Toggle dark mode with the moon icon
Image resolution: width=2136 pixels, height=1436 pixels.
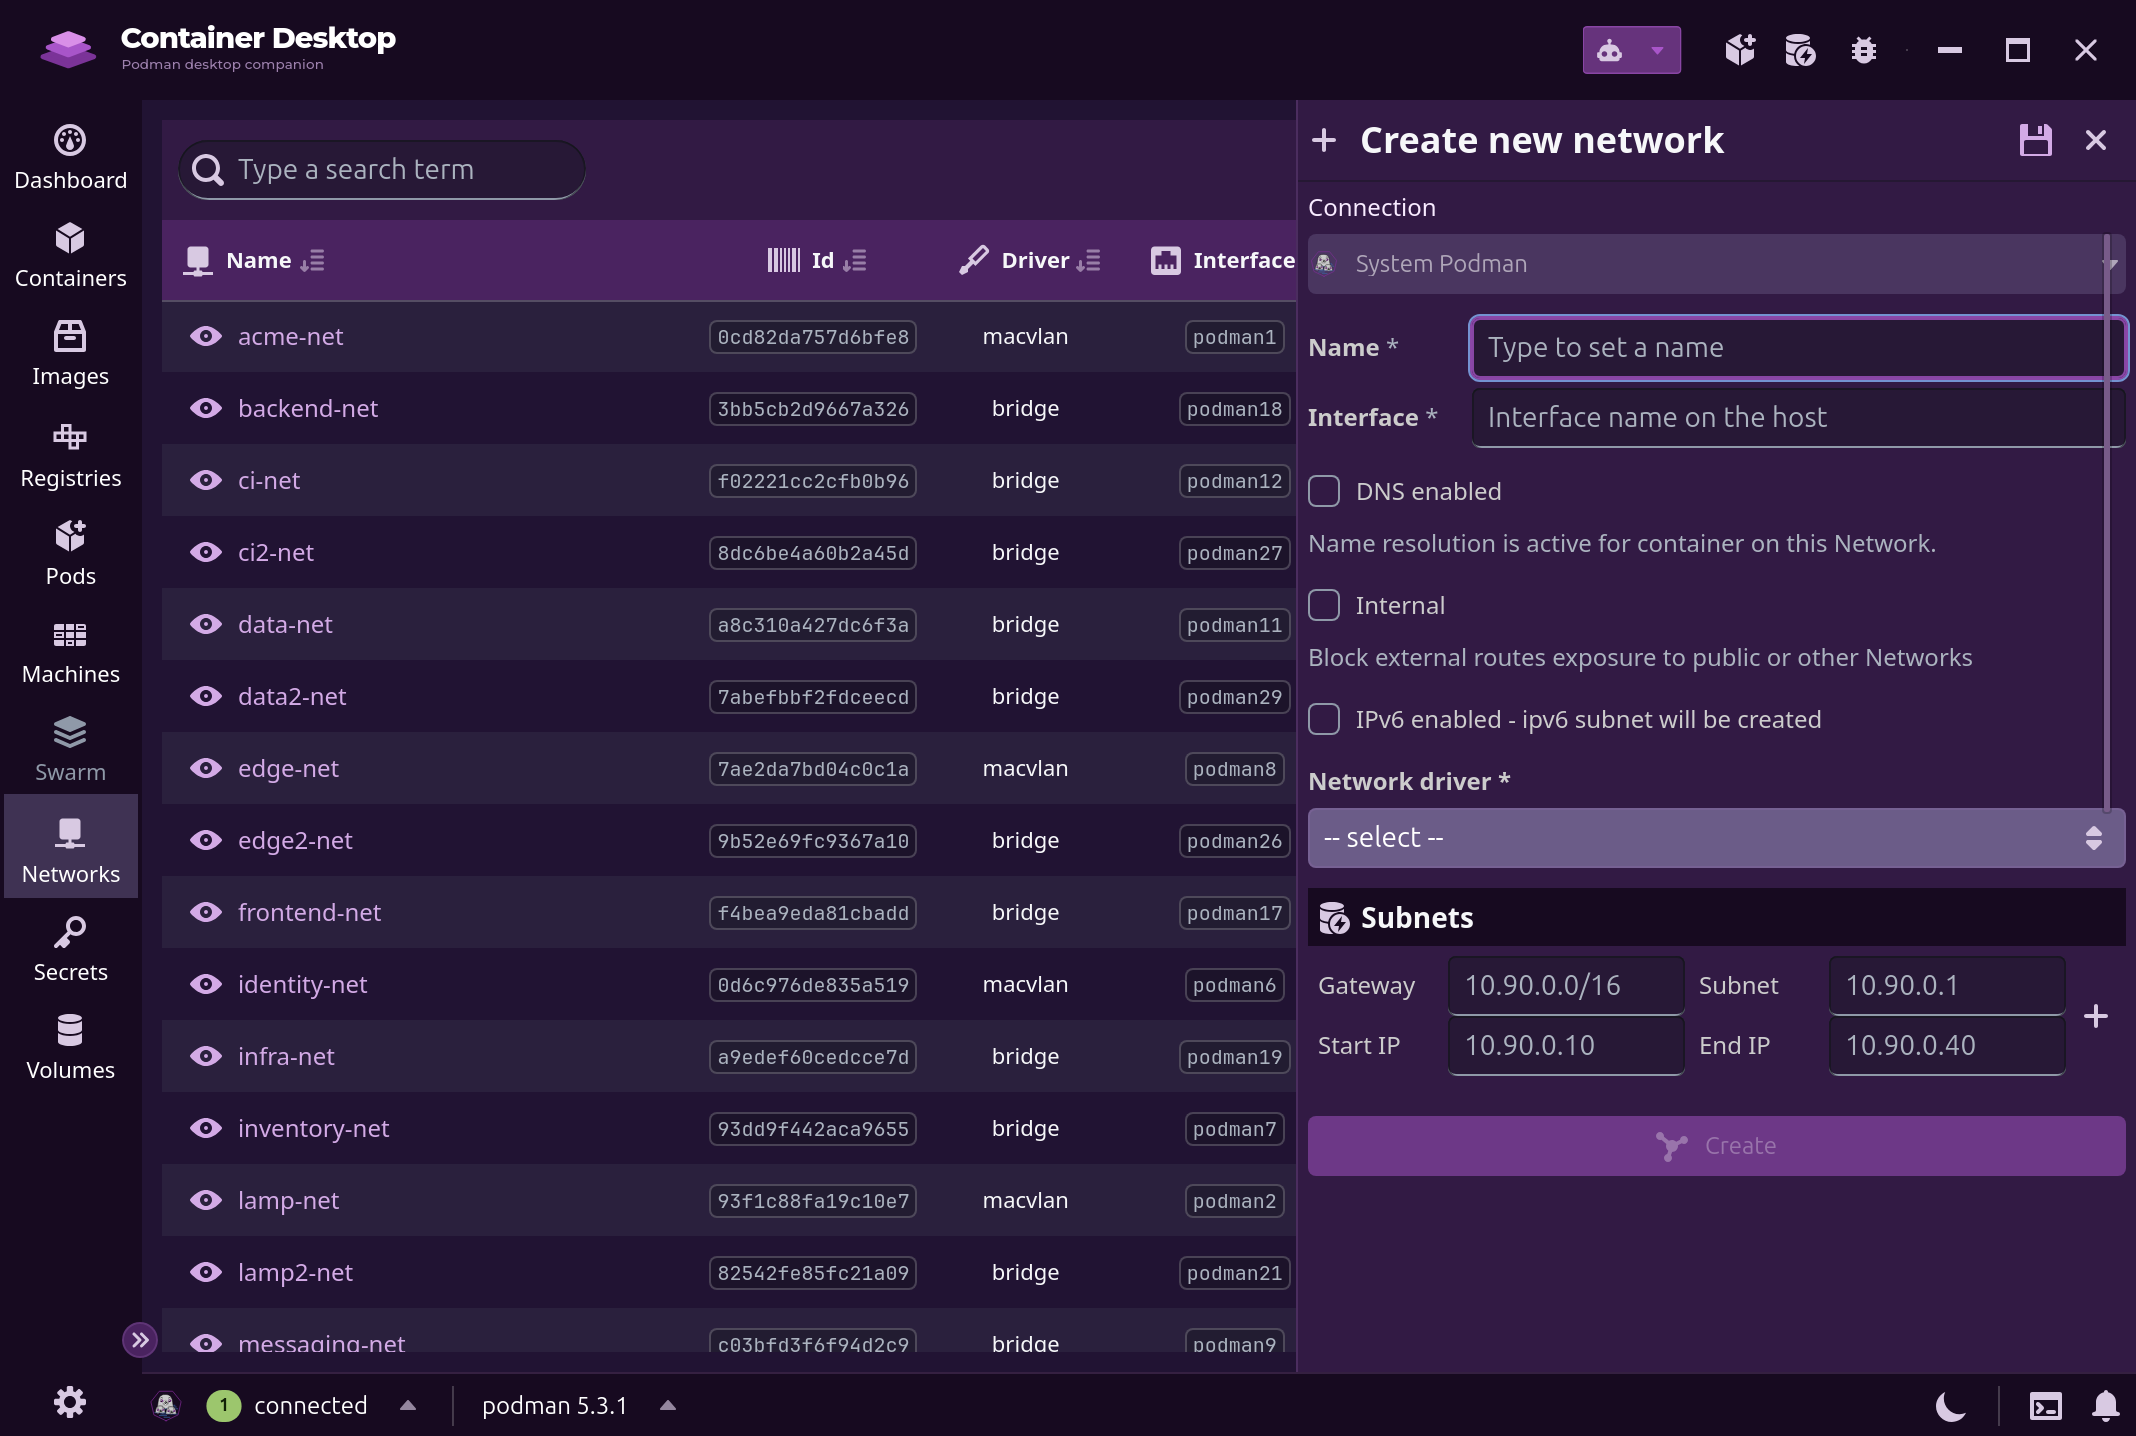tap(1950, 1406)
